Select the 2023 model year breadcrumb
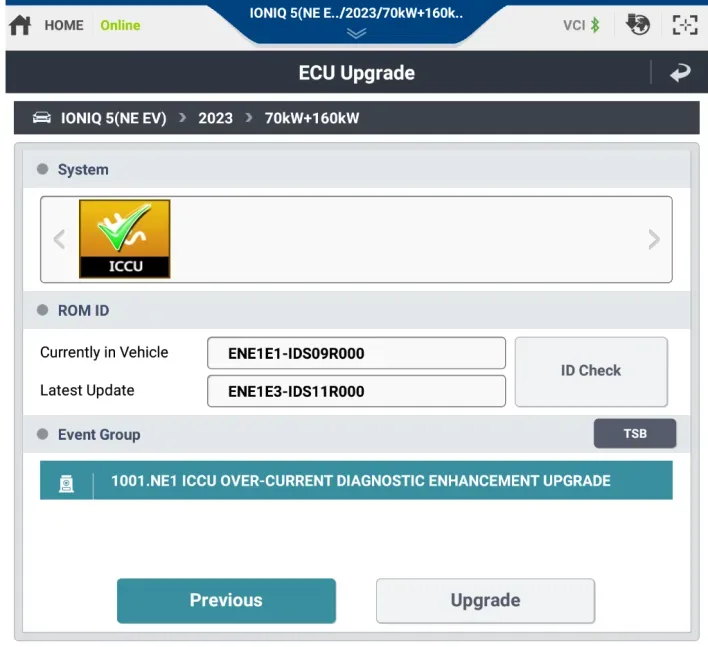Screen dimensions: 708x647 215,118
